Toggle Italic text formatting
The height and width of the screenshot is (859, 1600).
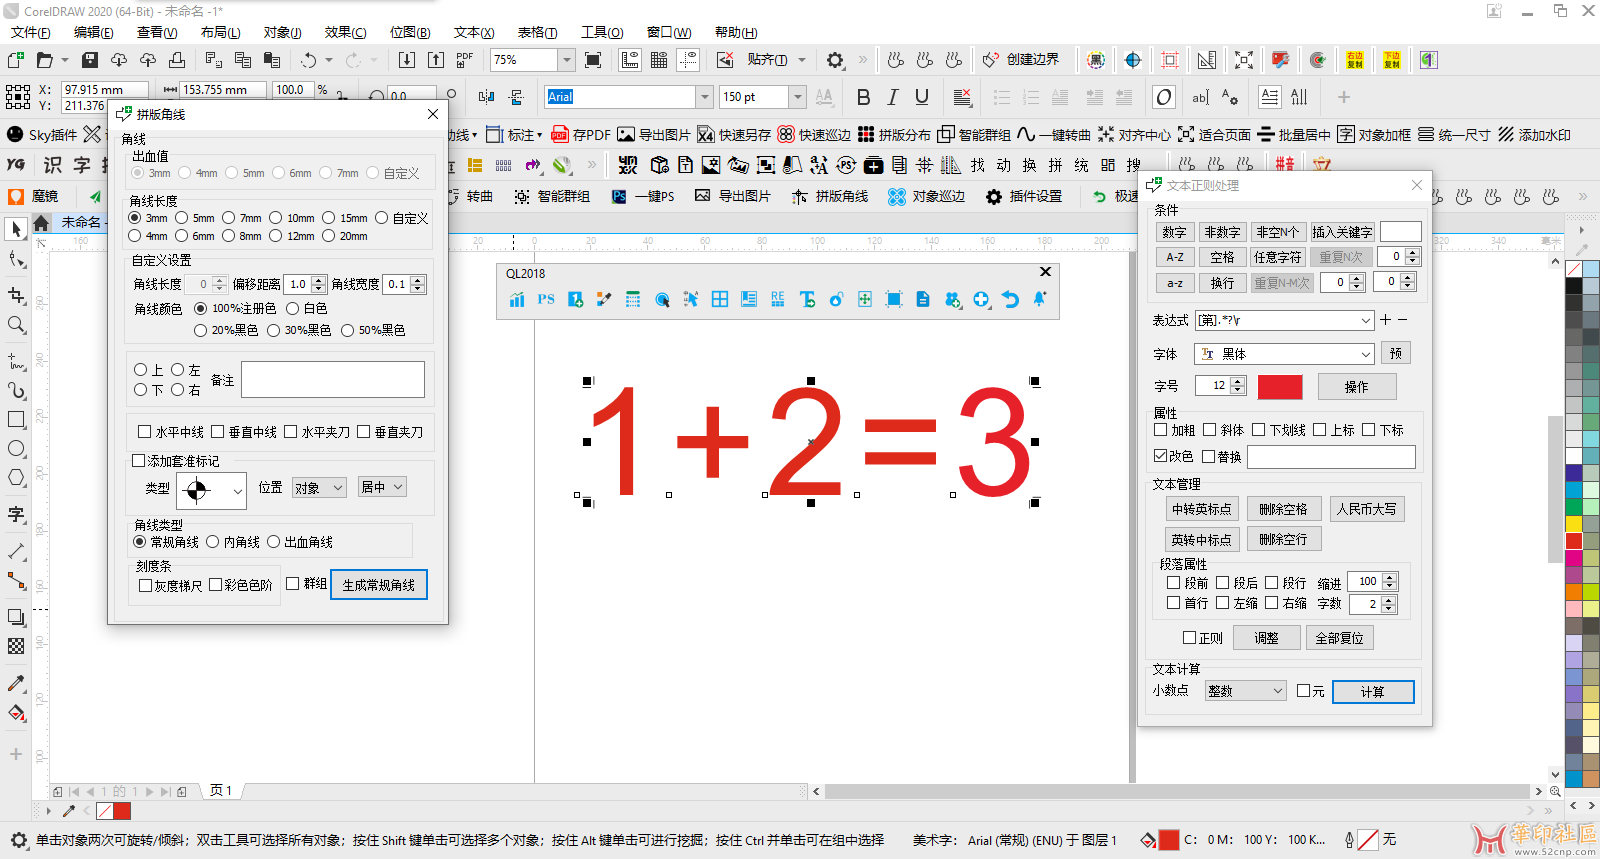point(893,97)
